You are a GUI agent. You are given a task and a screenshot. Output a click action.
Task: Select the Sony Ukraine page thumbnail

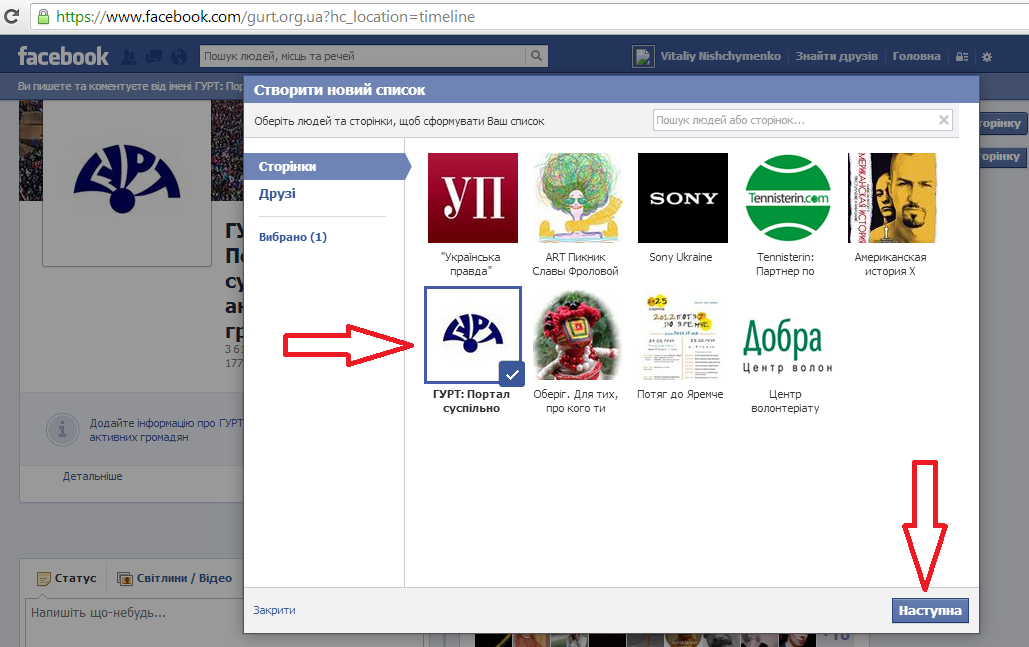682,198
